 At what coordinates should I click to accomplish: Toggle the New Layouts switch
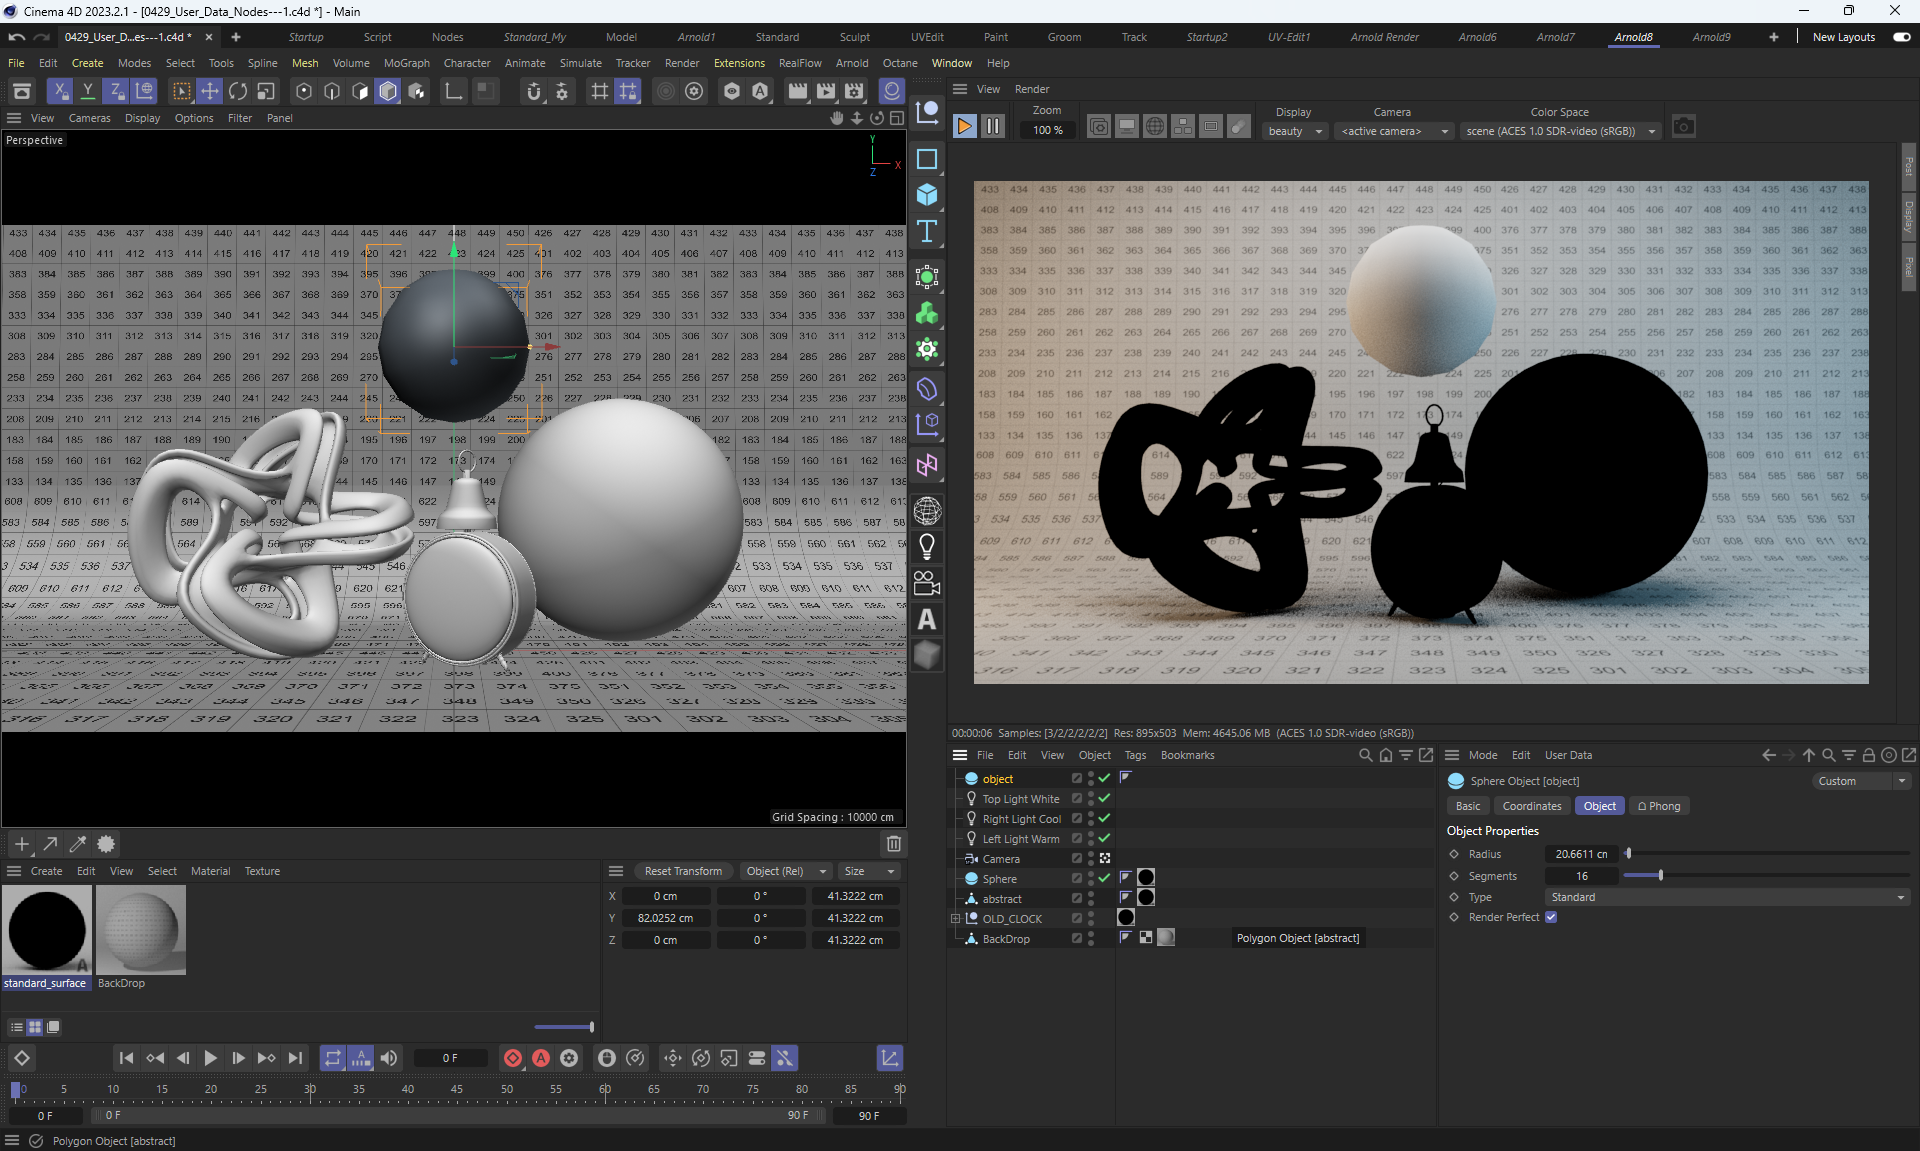click(1901, 37)
